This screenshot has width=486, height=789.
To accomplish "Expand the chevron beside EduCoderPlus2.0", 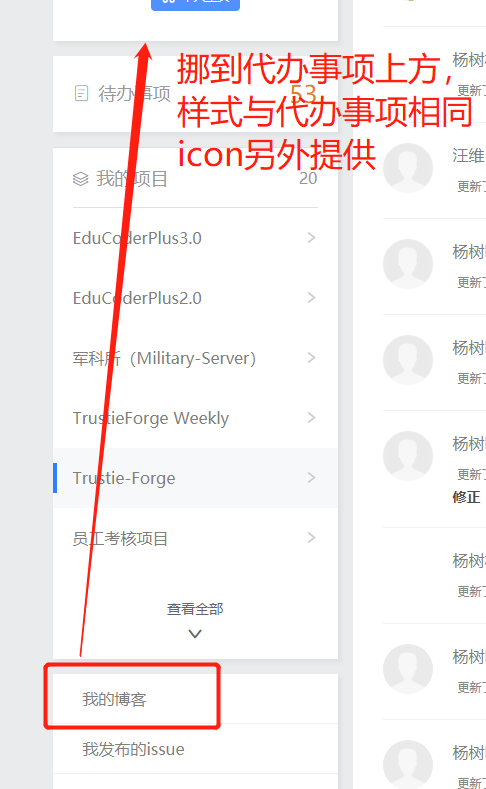I will pos(311,297).
